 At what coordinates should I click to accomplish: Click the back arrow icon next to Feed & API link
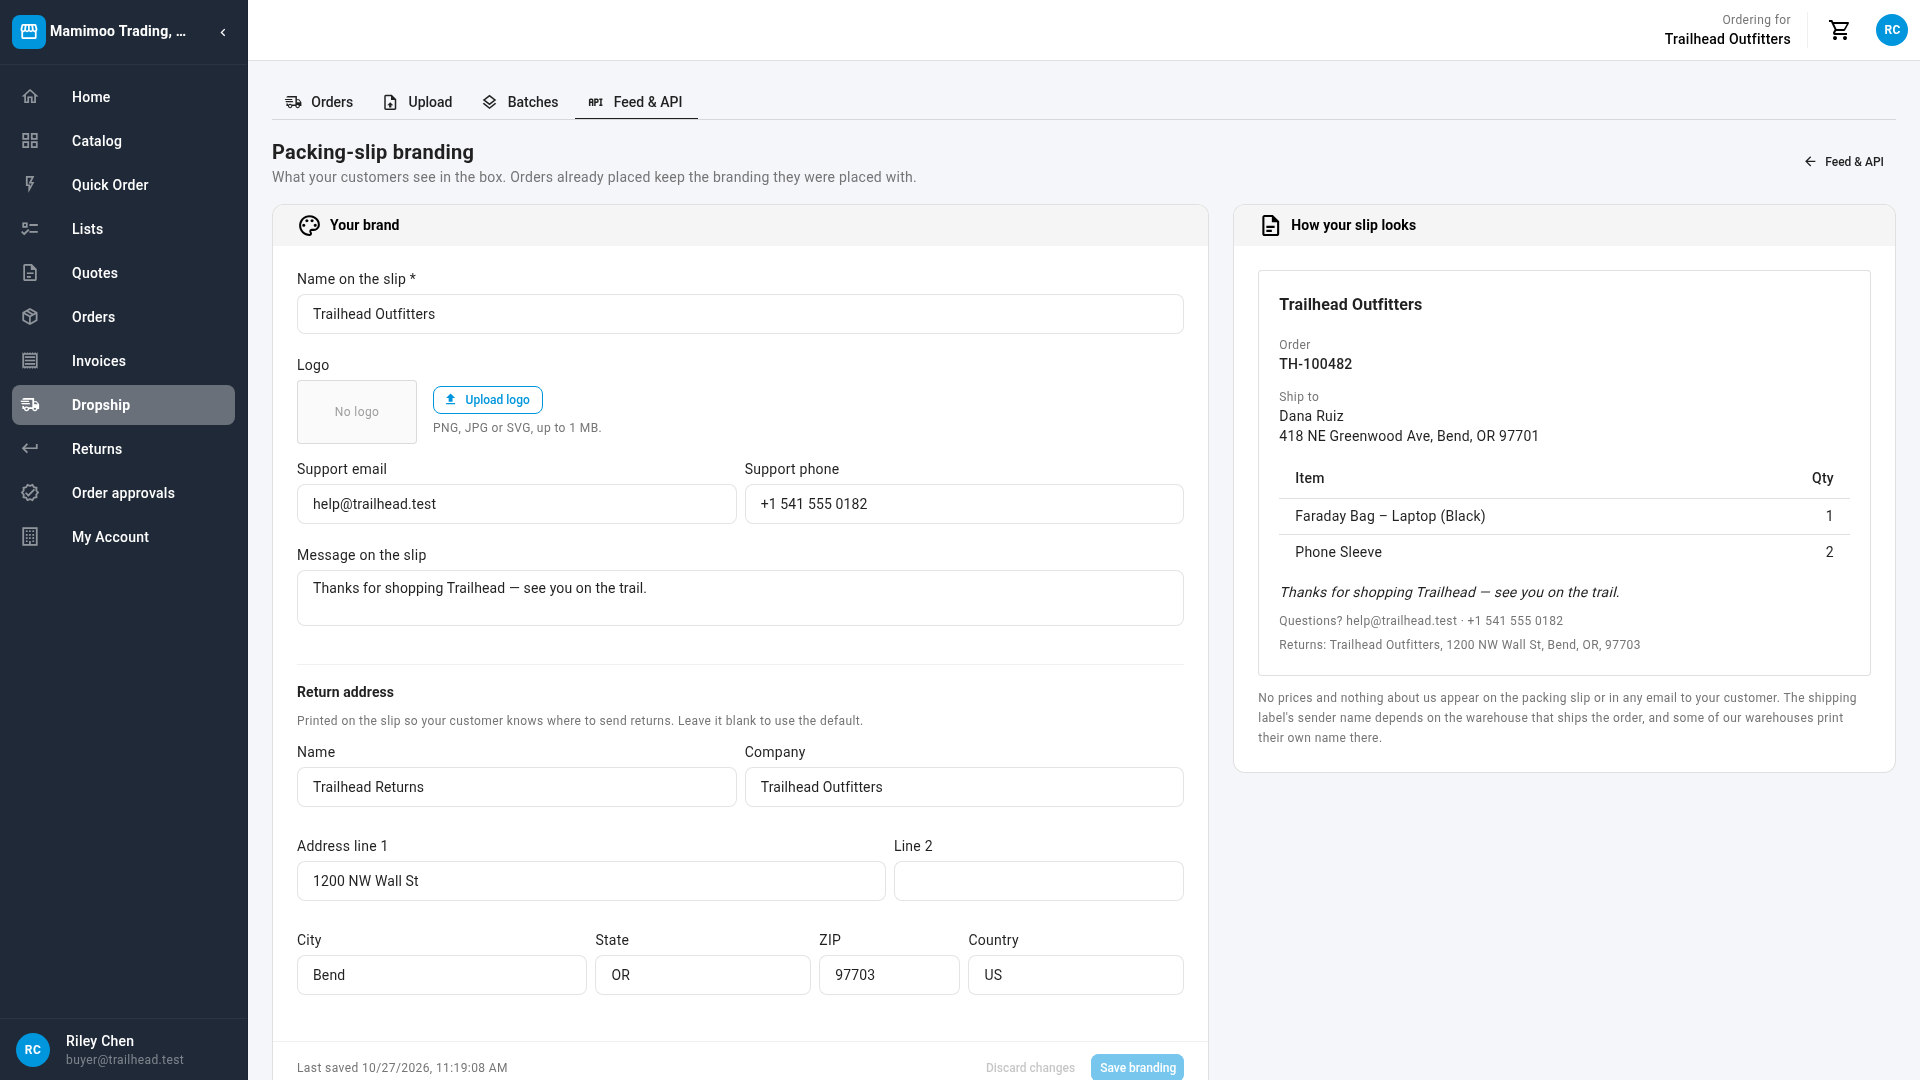1810,162
